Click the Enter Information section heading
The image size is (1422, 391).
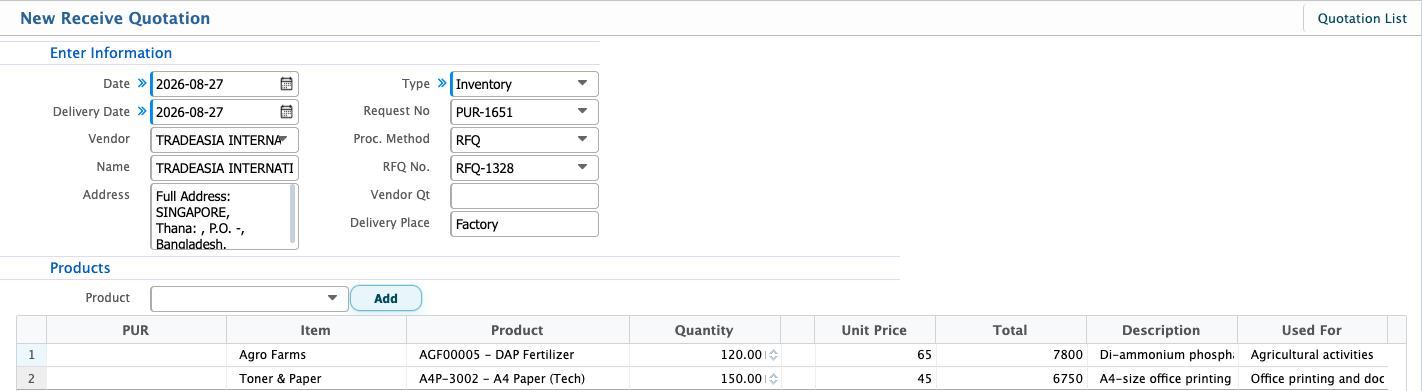click(x=111, y=53)
